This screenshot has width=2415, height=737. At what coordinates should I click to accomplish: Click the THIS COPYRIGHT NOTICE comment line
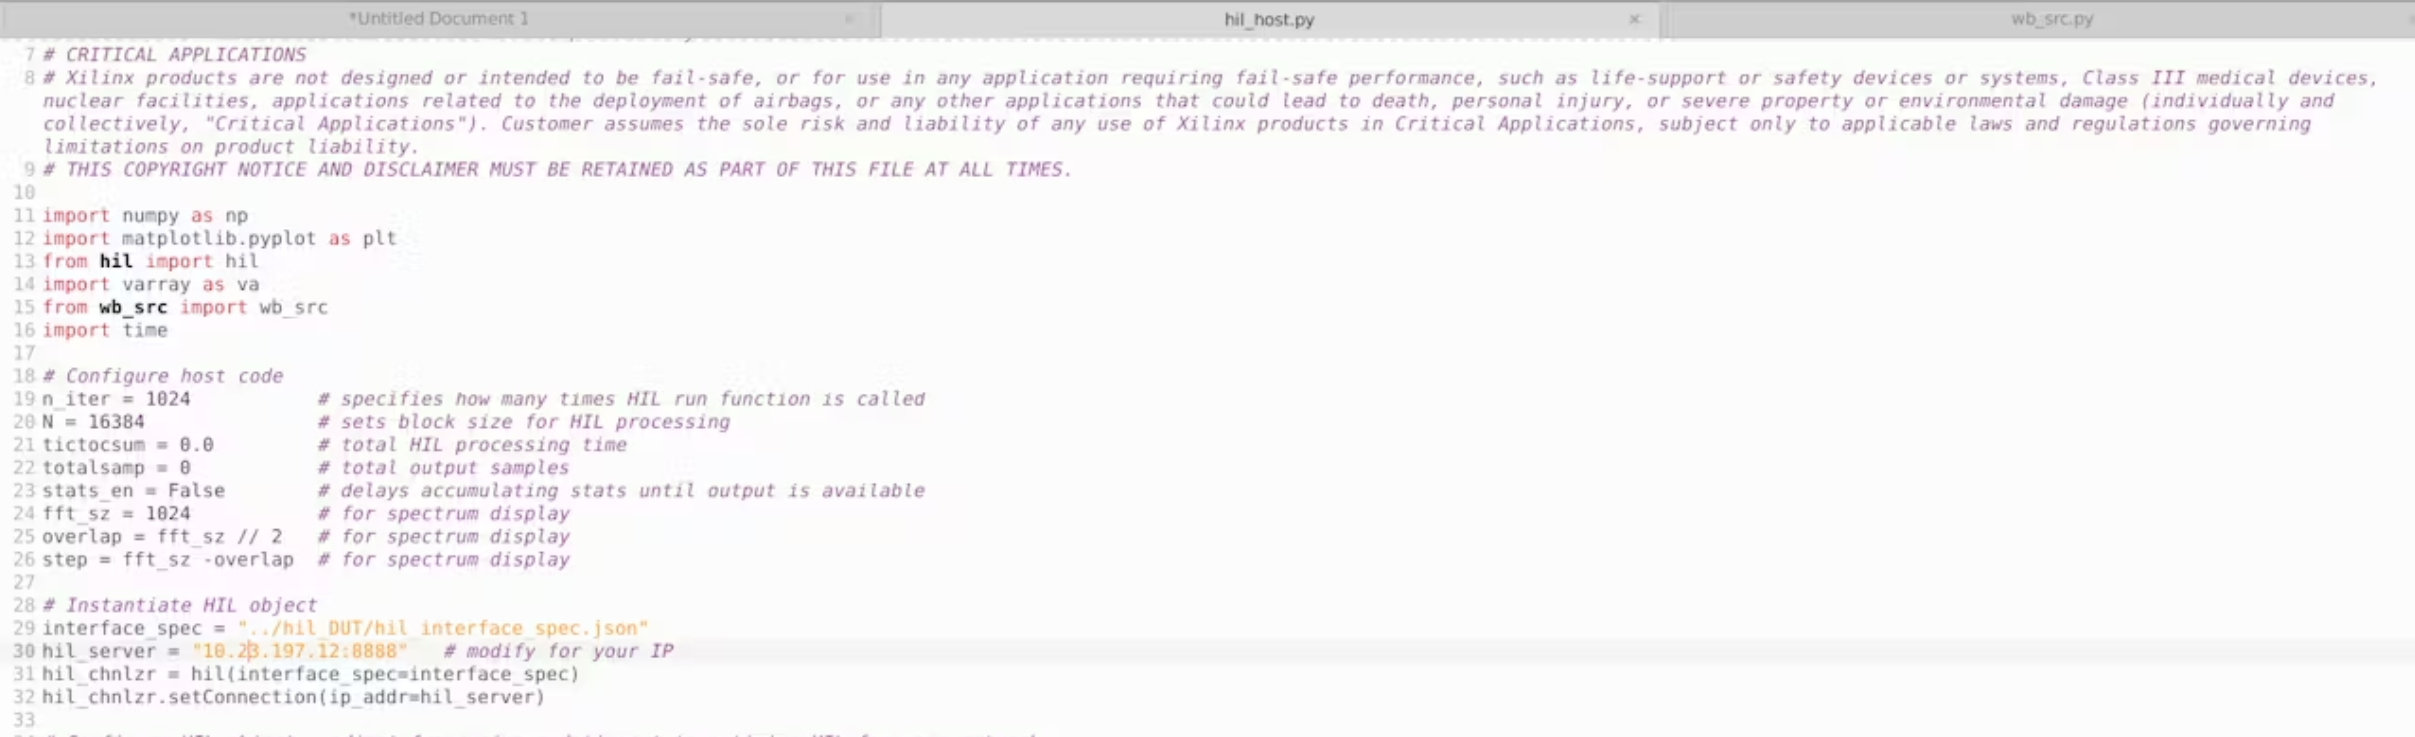click(557, 170)
